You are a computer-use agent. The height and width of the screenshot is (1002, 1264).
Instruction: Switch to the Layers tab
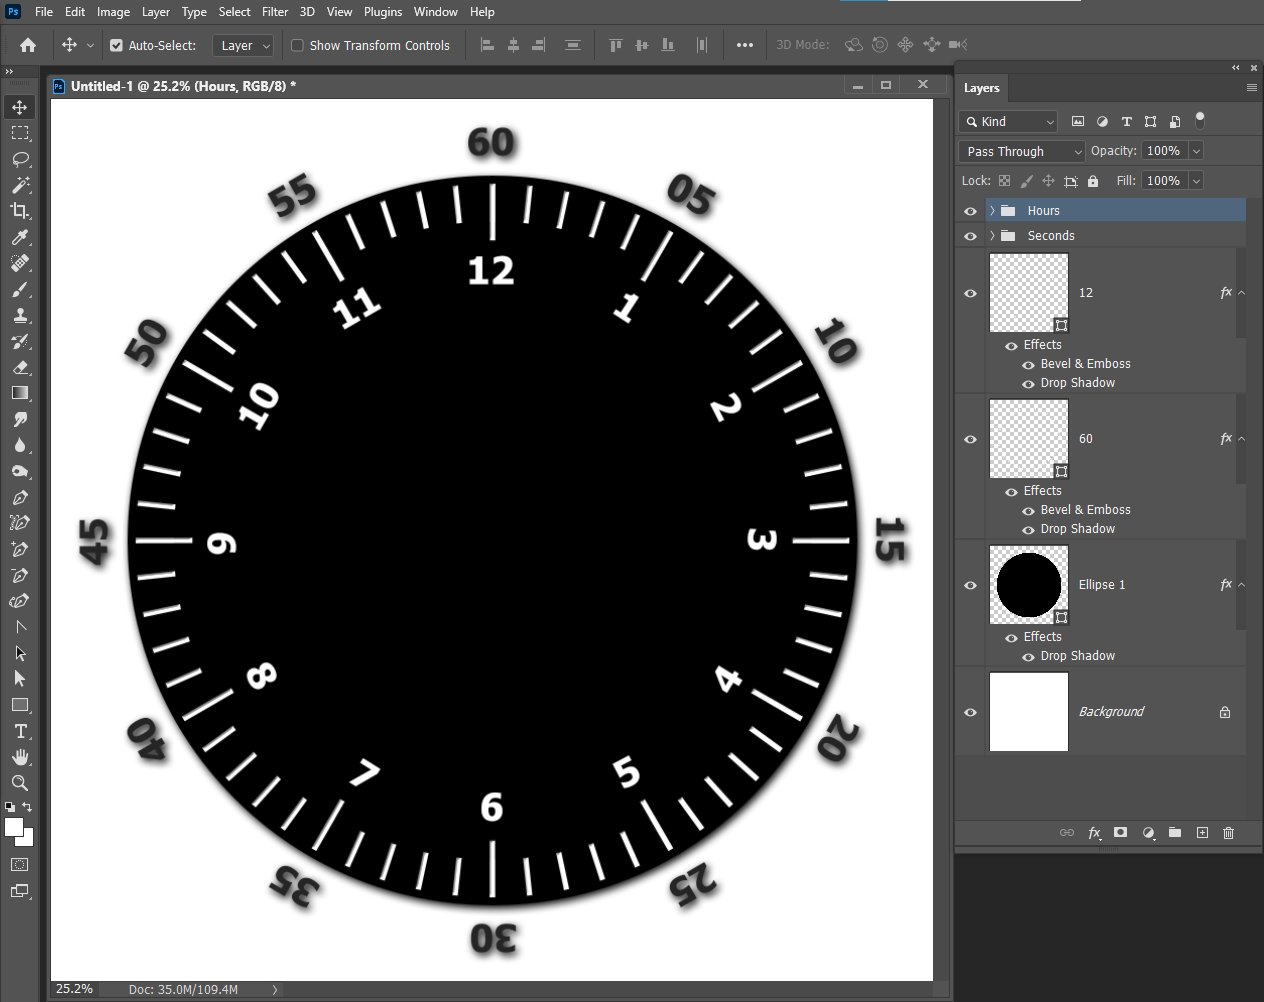pos(981,88)
